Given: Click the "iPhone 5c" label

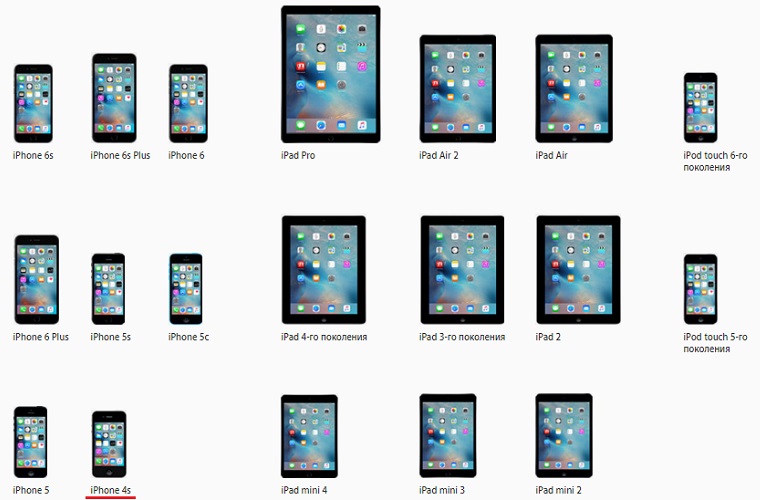Looking at the screenshot, I should [x=189, y=337].
